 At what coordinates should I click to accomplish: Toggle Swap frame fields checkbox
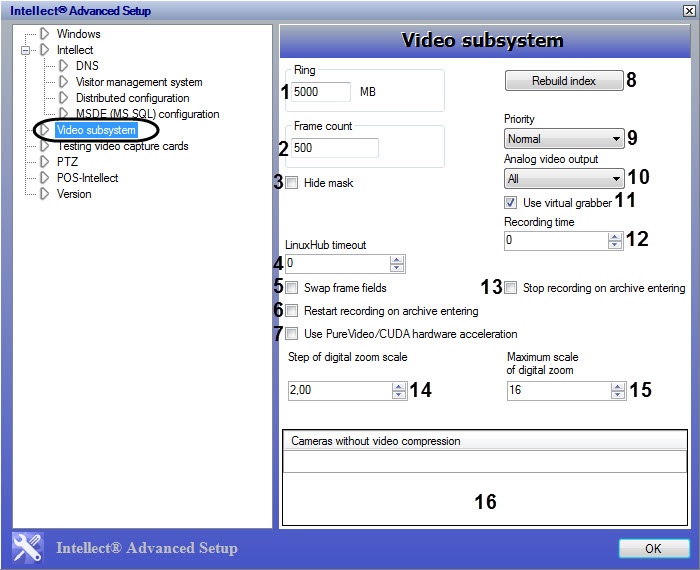coord(292,287)
